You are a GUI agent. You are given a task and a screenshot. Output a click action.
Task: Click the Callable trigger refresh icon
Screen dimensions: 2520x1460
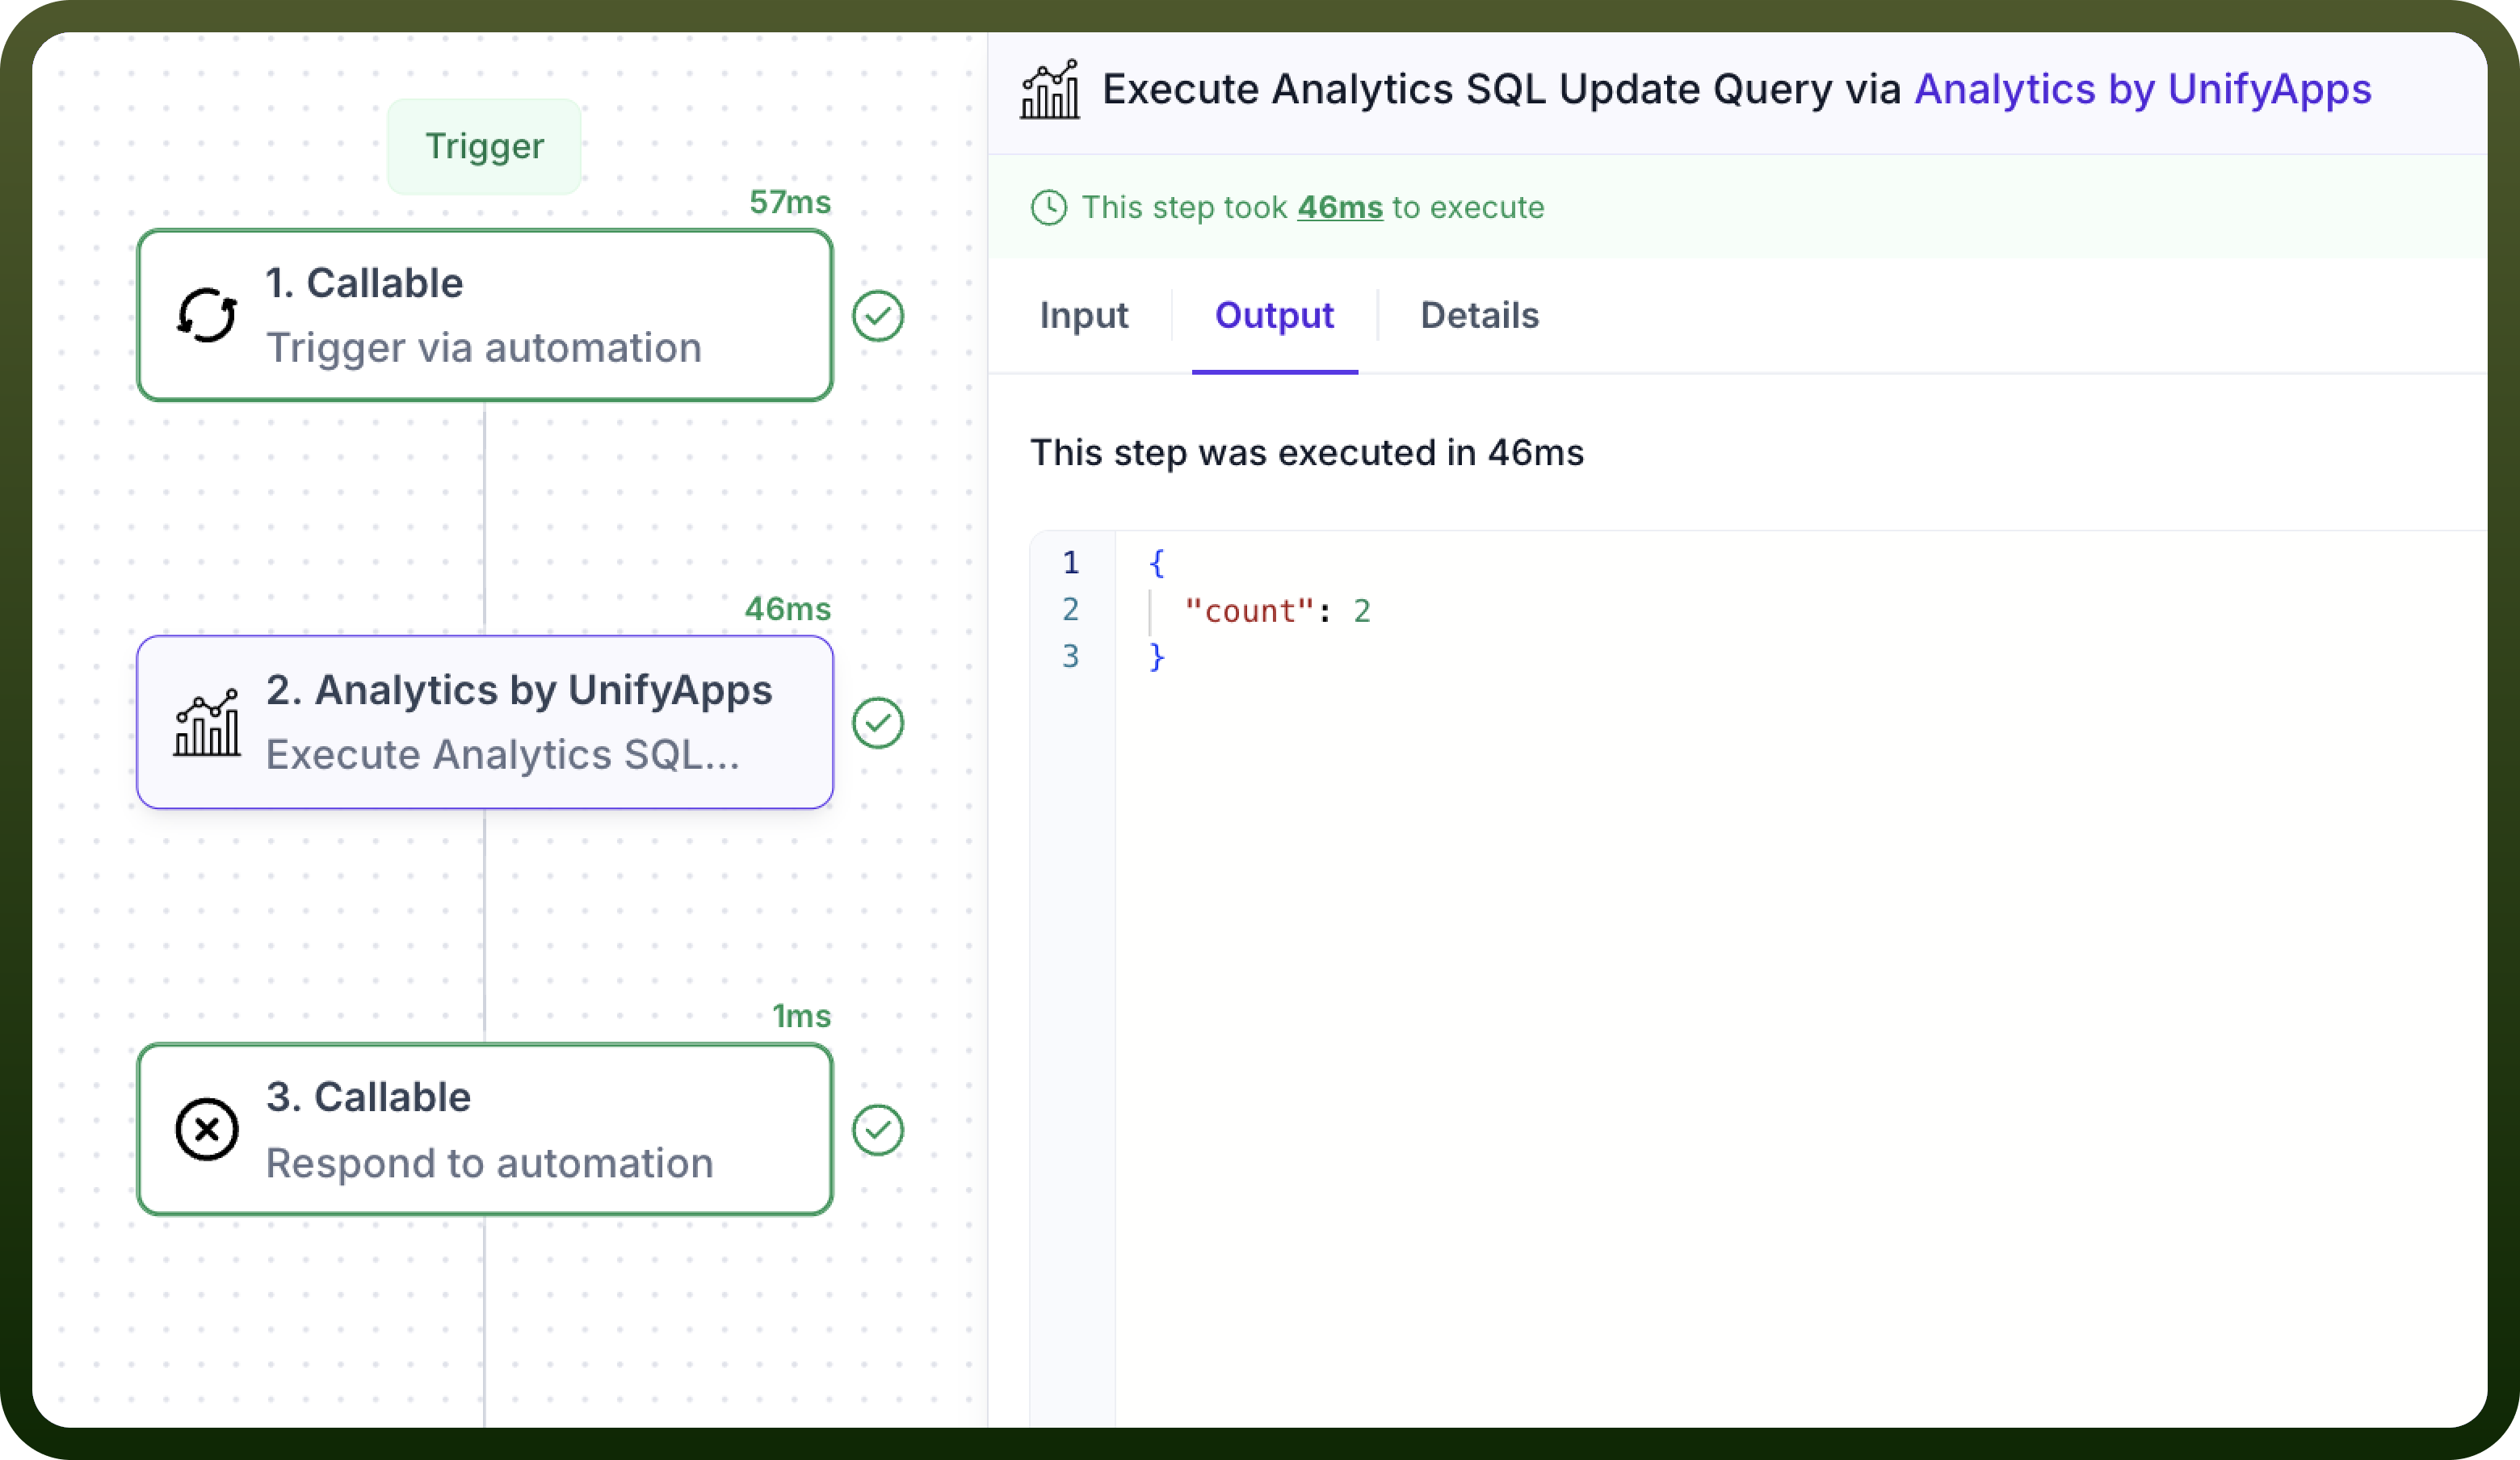(x=207, y=315)
